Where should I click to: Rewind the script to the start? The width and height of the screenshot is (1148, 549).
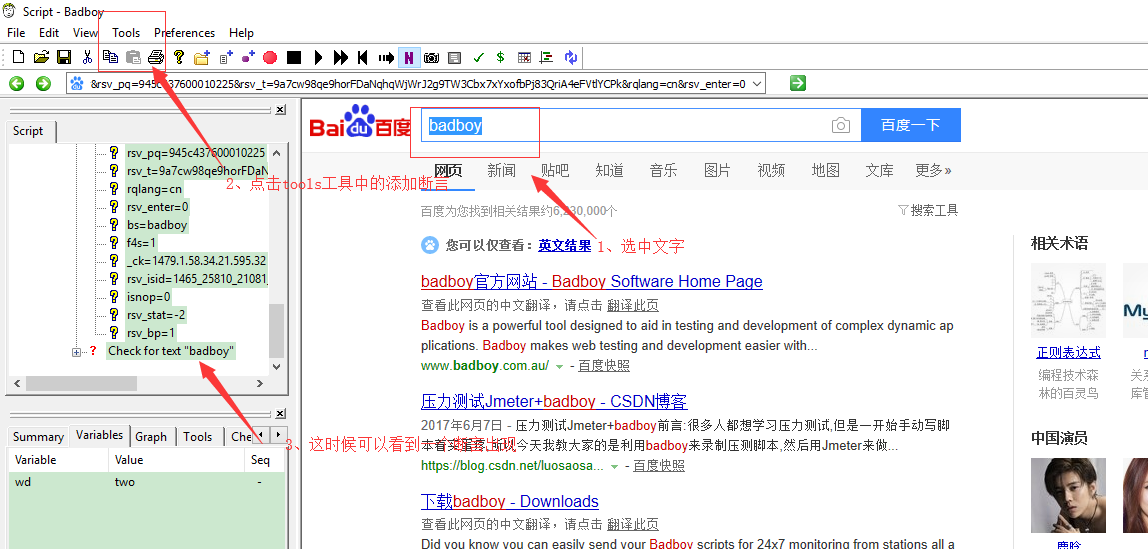click(362, 57)
